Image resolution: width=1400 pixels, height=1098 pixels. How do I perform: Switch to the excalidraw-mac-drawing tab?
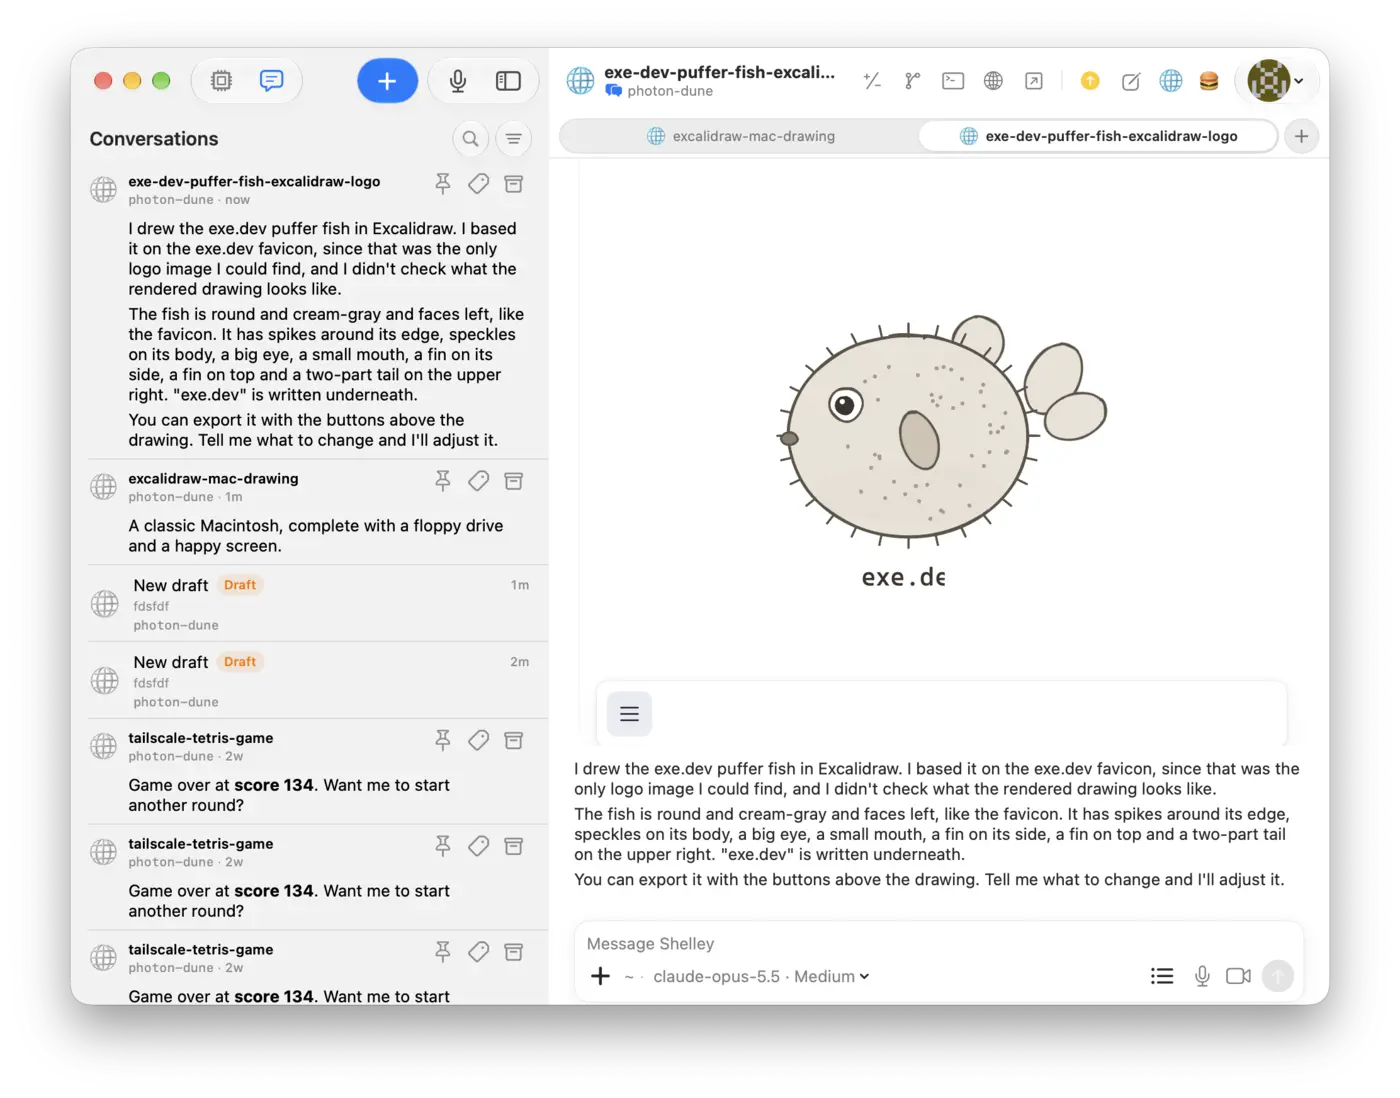[740, 136]
